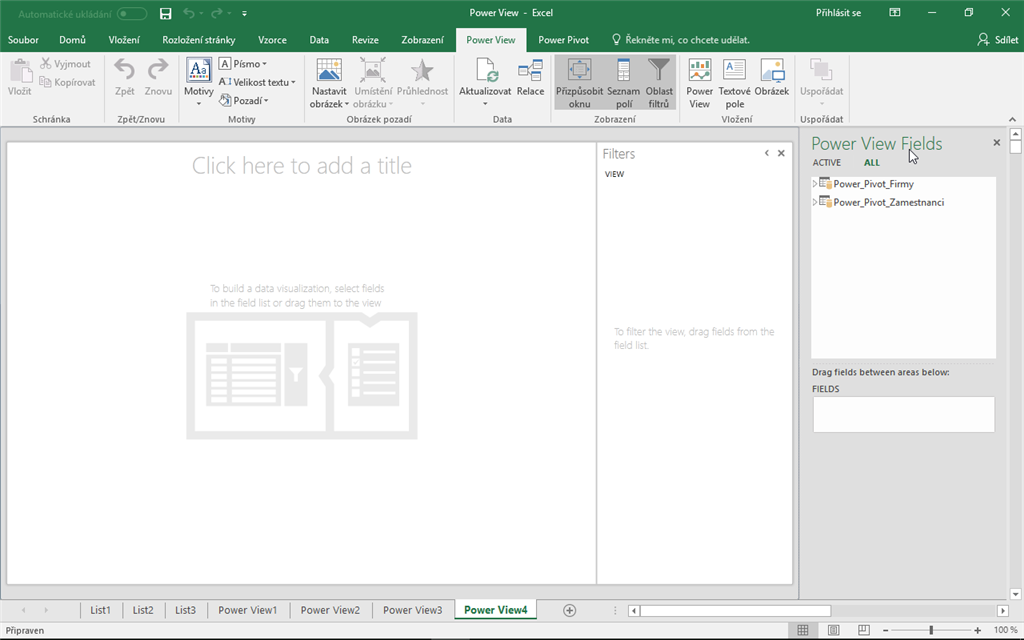This screenshot has width=1024, height=640.
Task: Expand the Power_Pivot_Firmy table arrow
Action: point(814,184)
